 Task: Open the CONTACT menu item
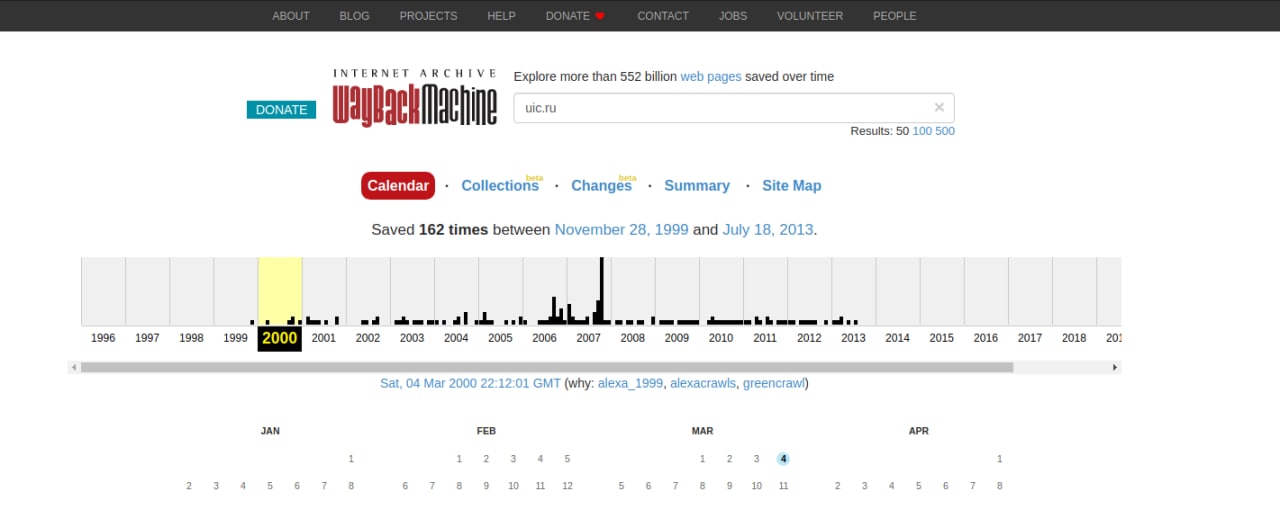(663, 16)
